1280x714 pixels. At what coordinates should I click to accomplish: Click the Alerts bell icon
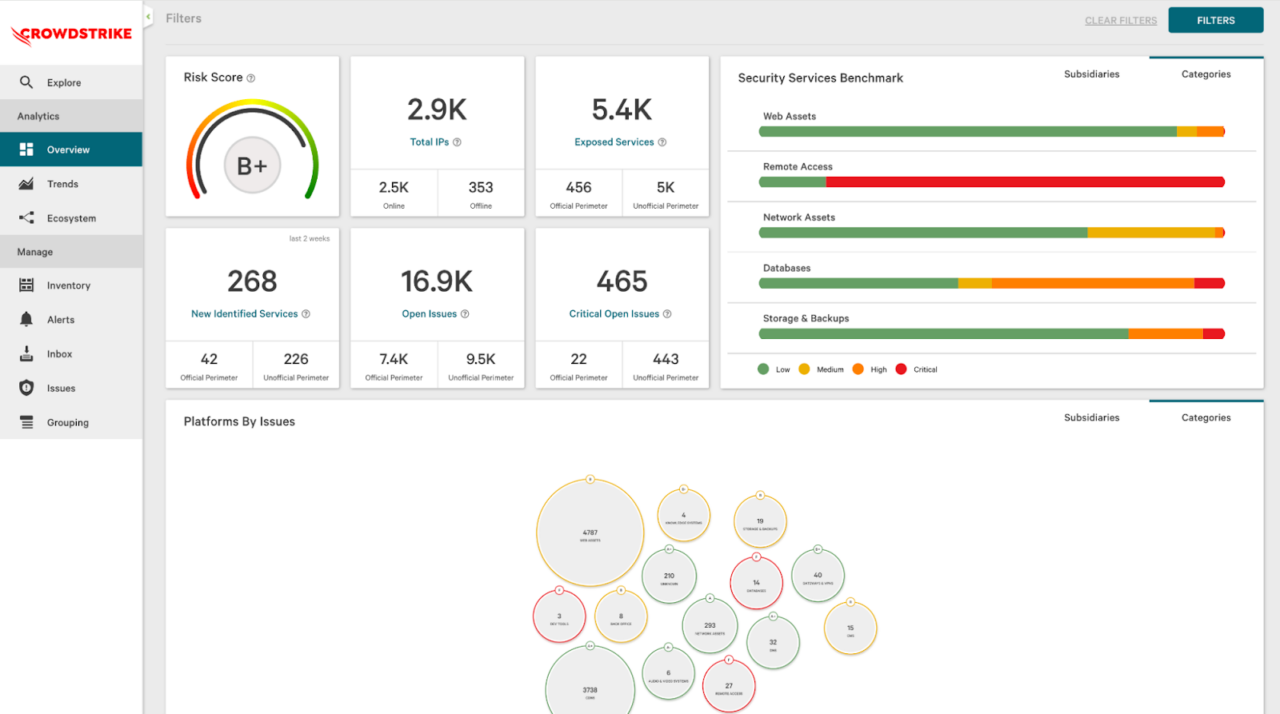[27, 320]
